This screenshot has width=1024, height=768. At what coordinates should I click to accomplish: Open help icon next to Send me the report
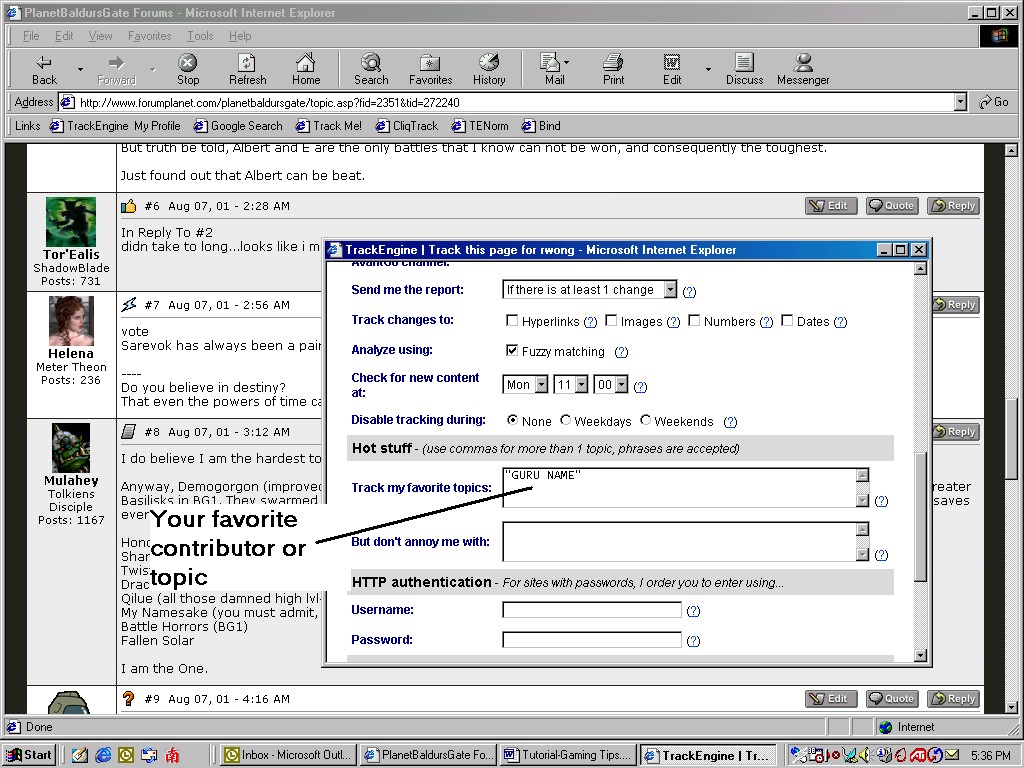[689, 292]
